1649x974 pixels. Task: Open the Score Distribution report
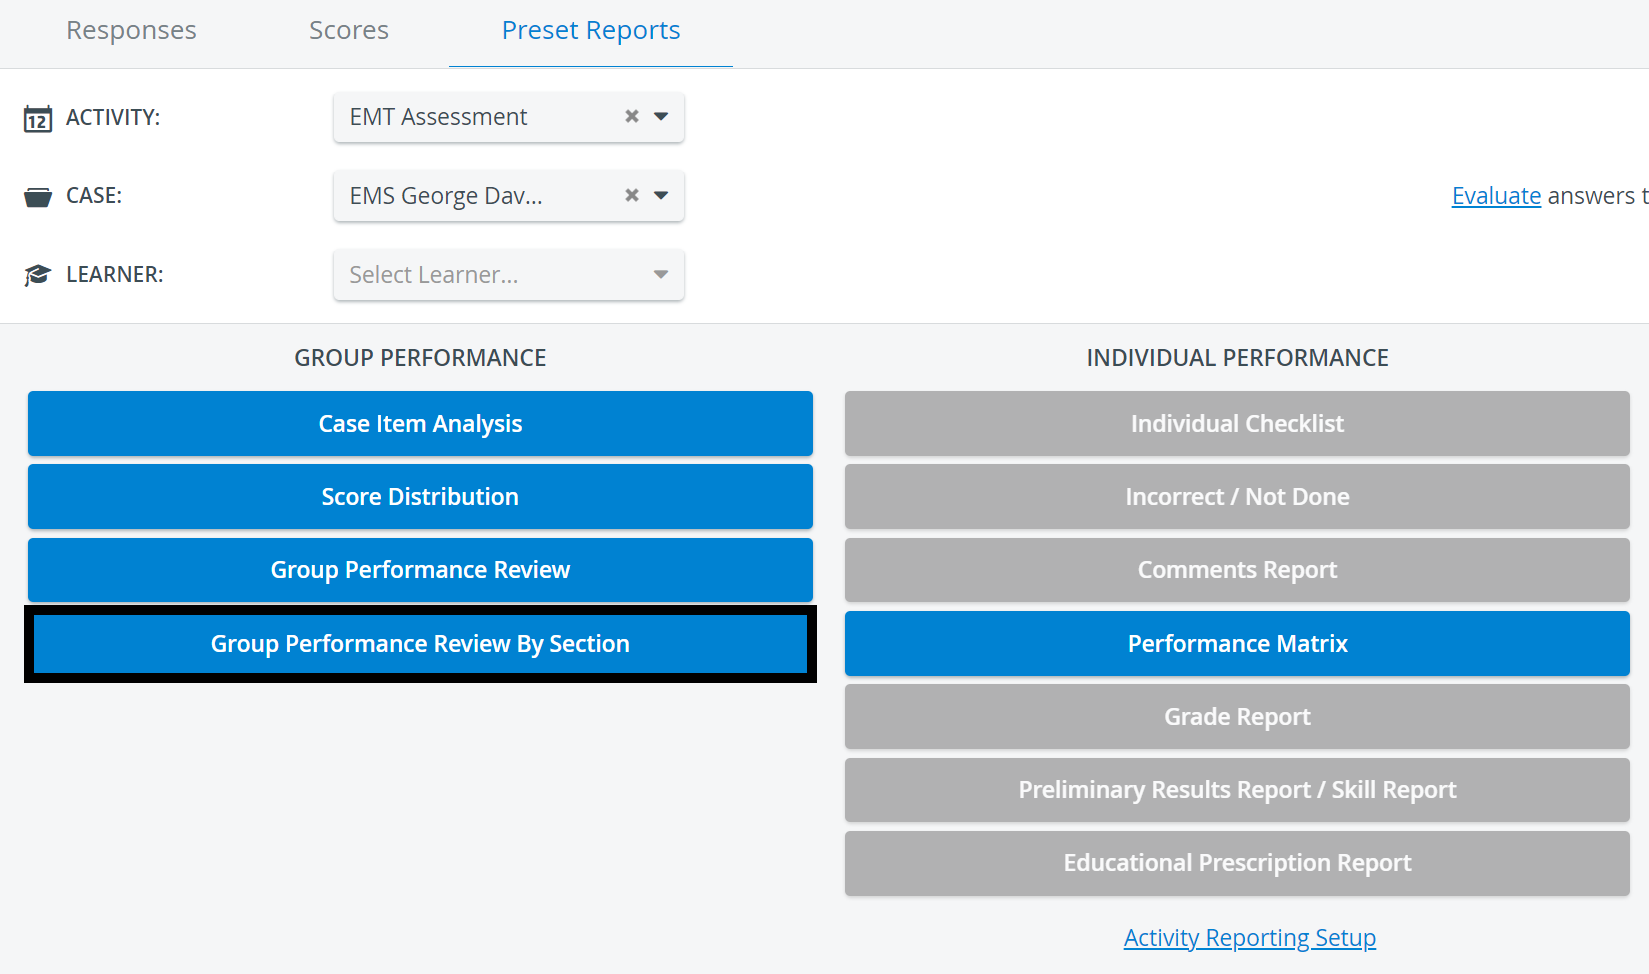[x=420, y=497]
